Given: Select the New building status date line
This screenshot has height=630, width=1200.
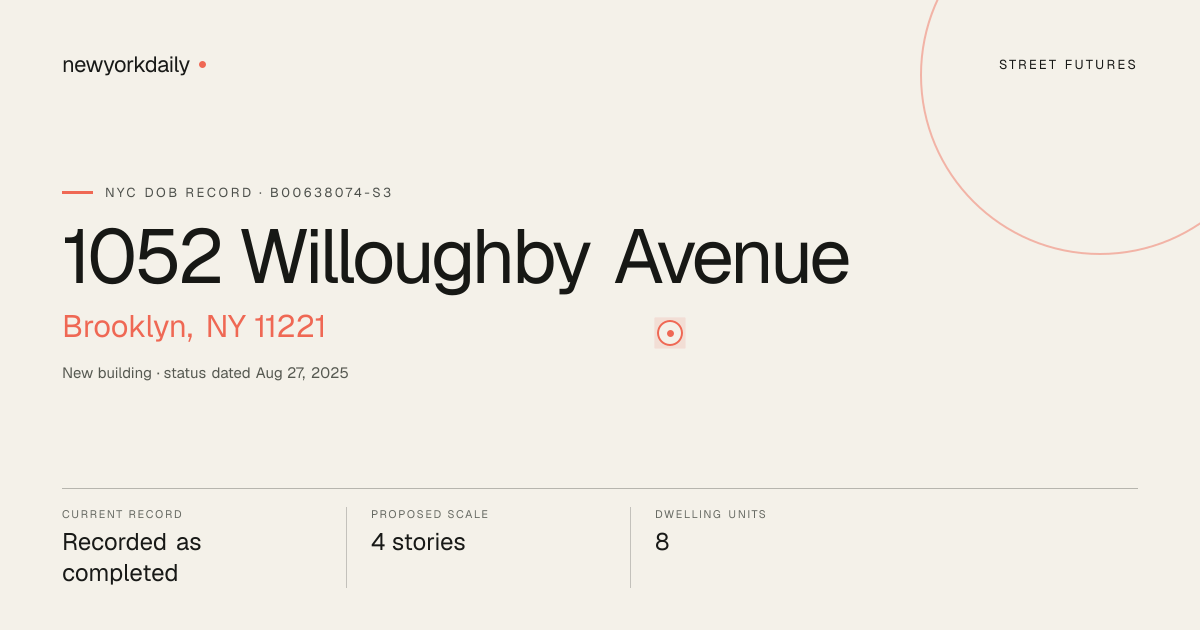Looking at the screenshot, I should coord(205,373).
